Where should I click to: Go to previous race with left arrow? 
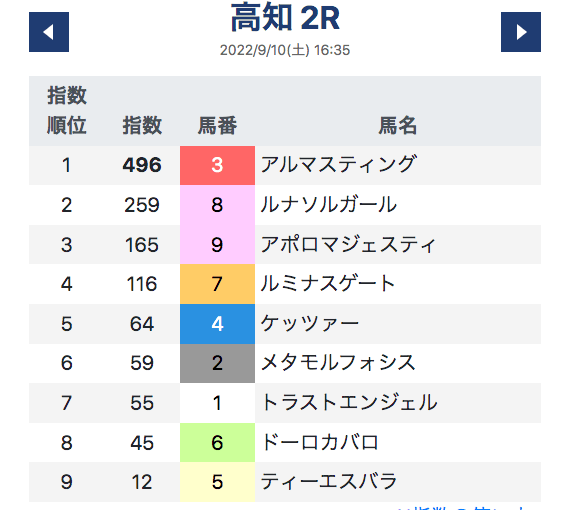[49, 32]
